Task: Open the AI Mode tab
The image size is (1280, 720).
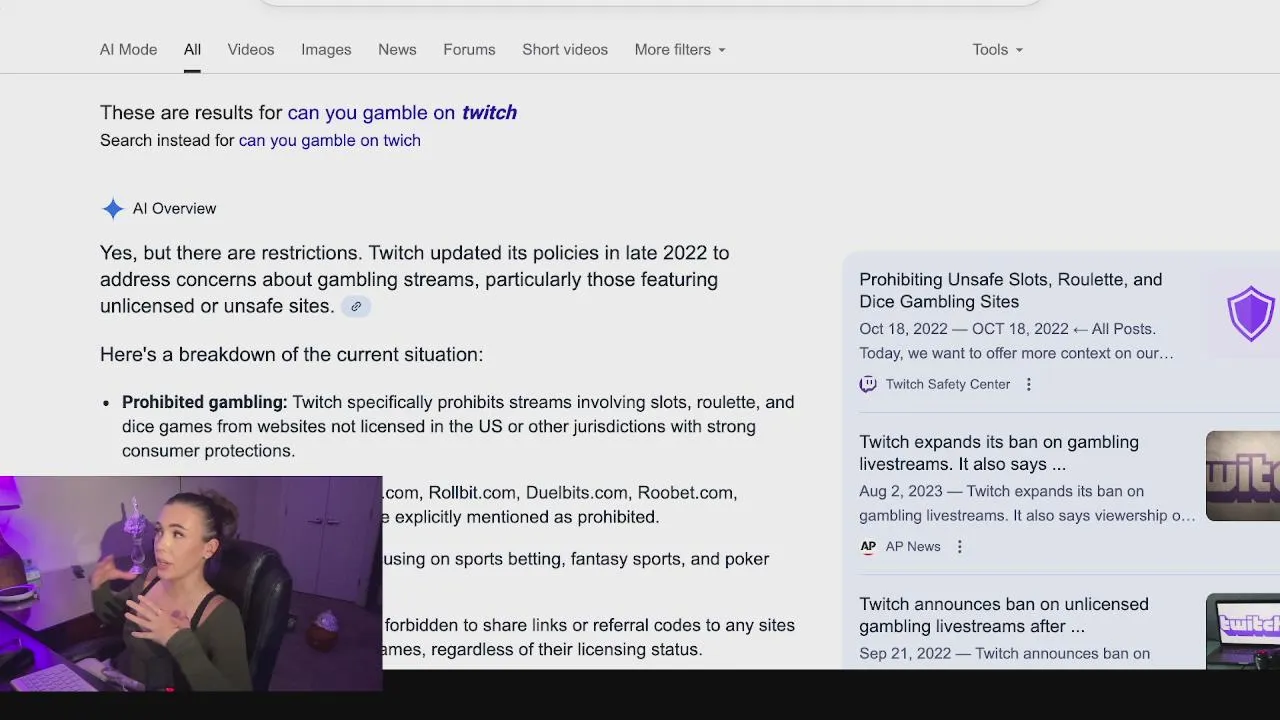Action: [x=128, y=49]
